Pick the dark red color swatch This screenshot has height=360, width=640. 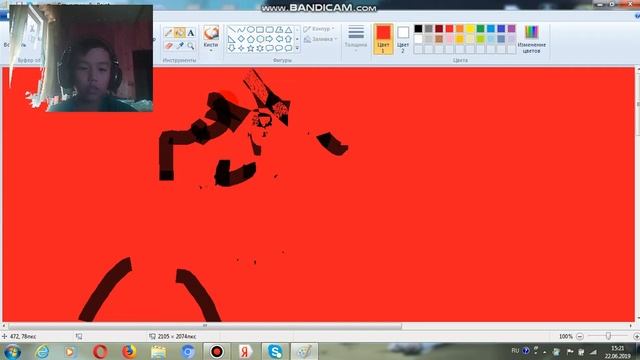tap(439, 29)
